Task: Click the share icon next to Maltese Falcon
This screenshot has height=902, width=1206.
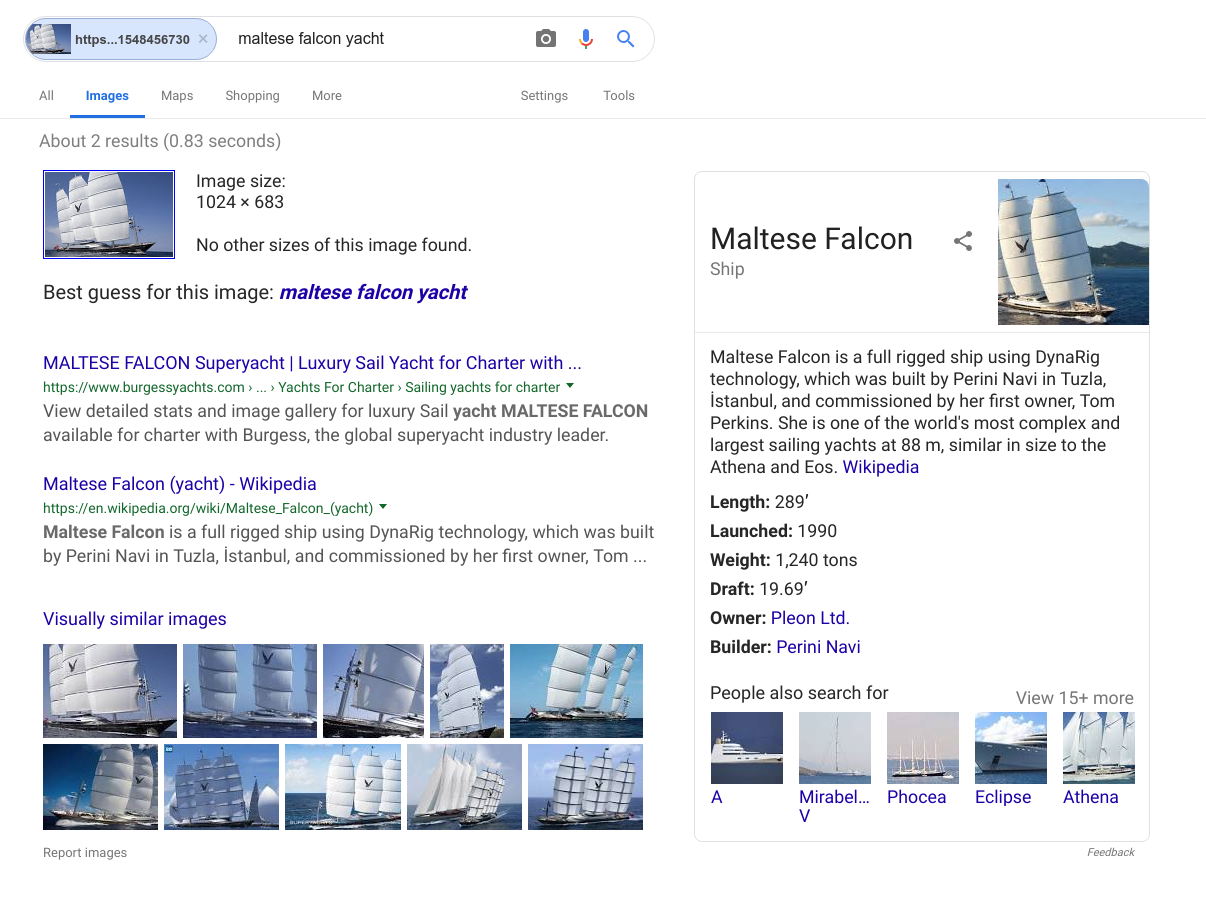Action: tap(963, 241)
